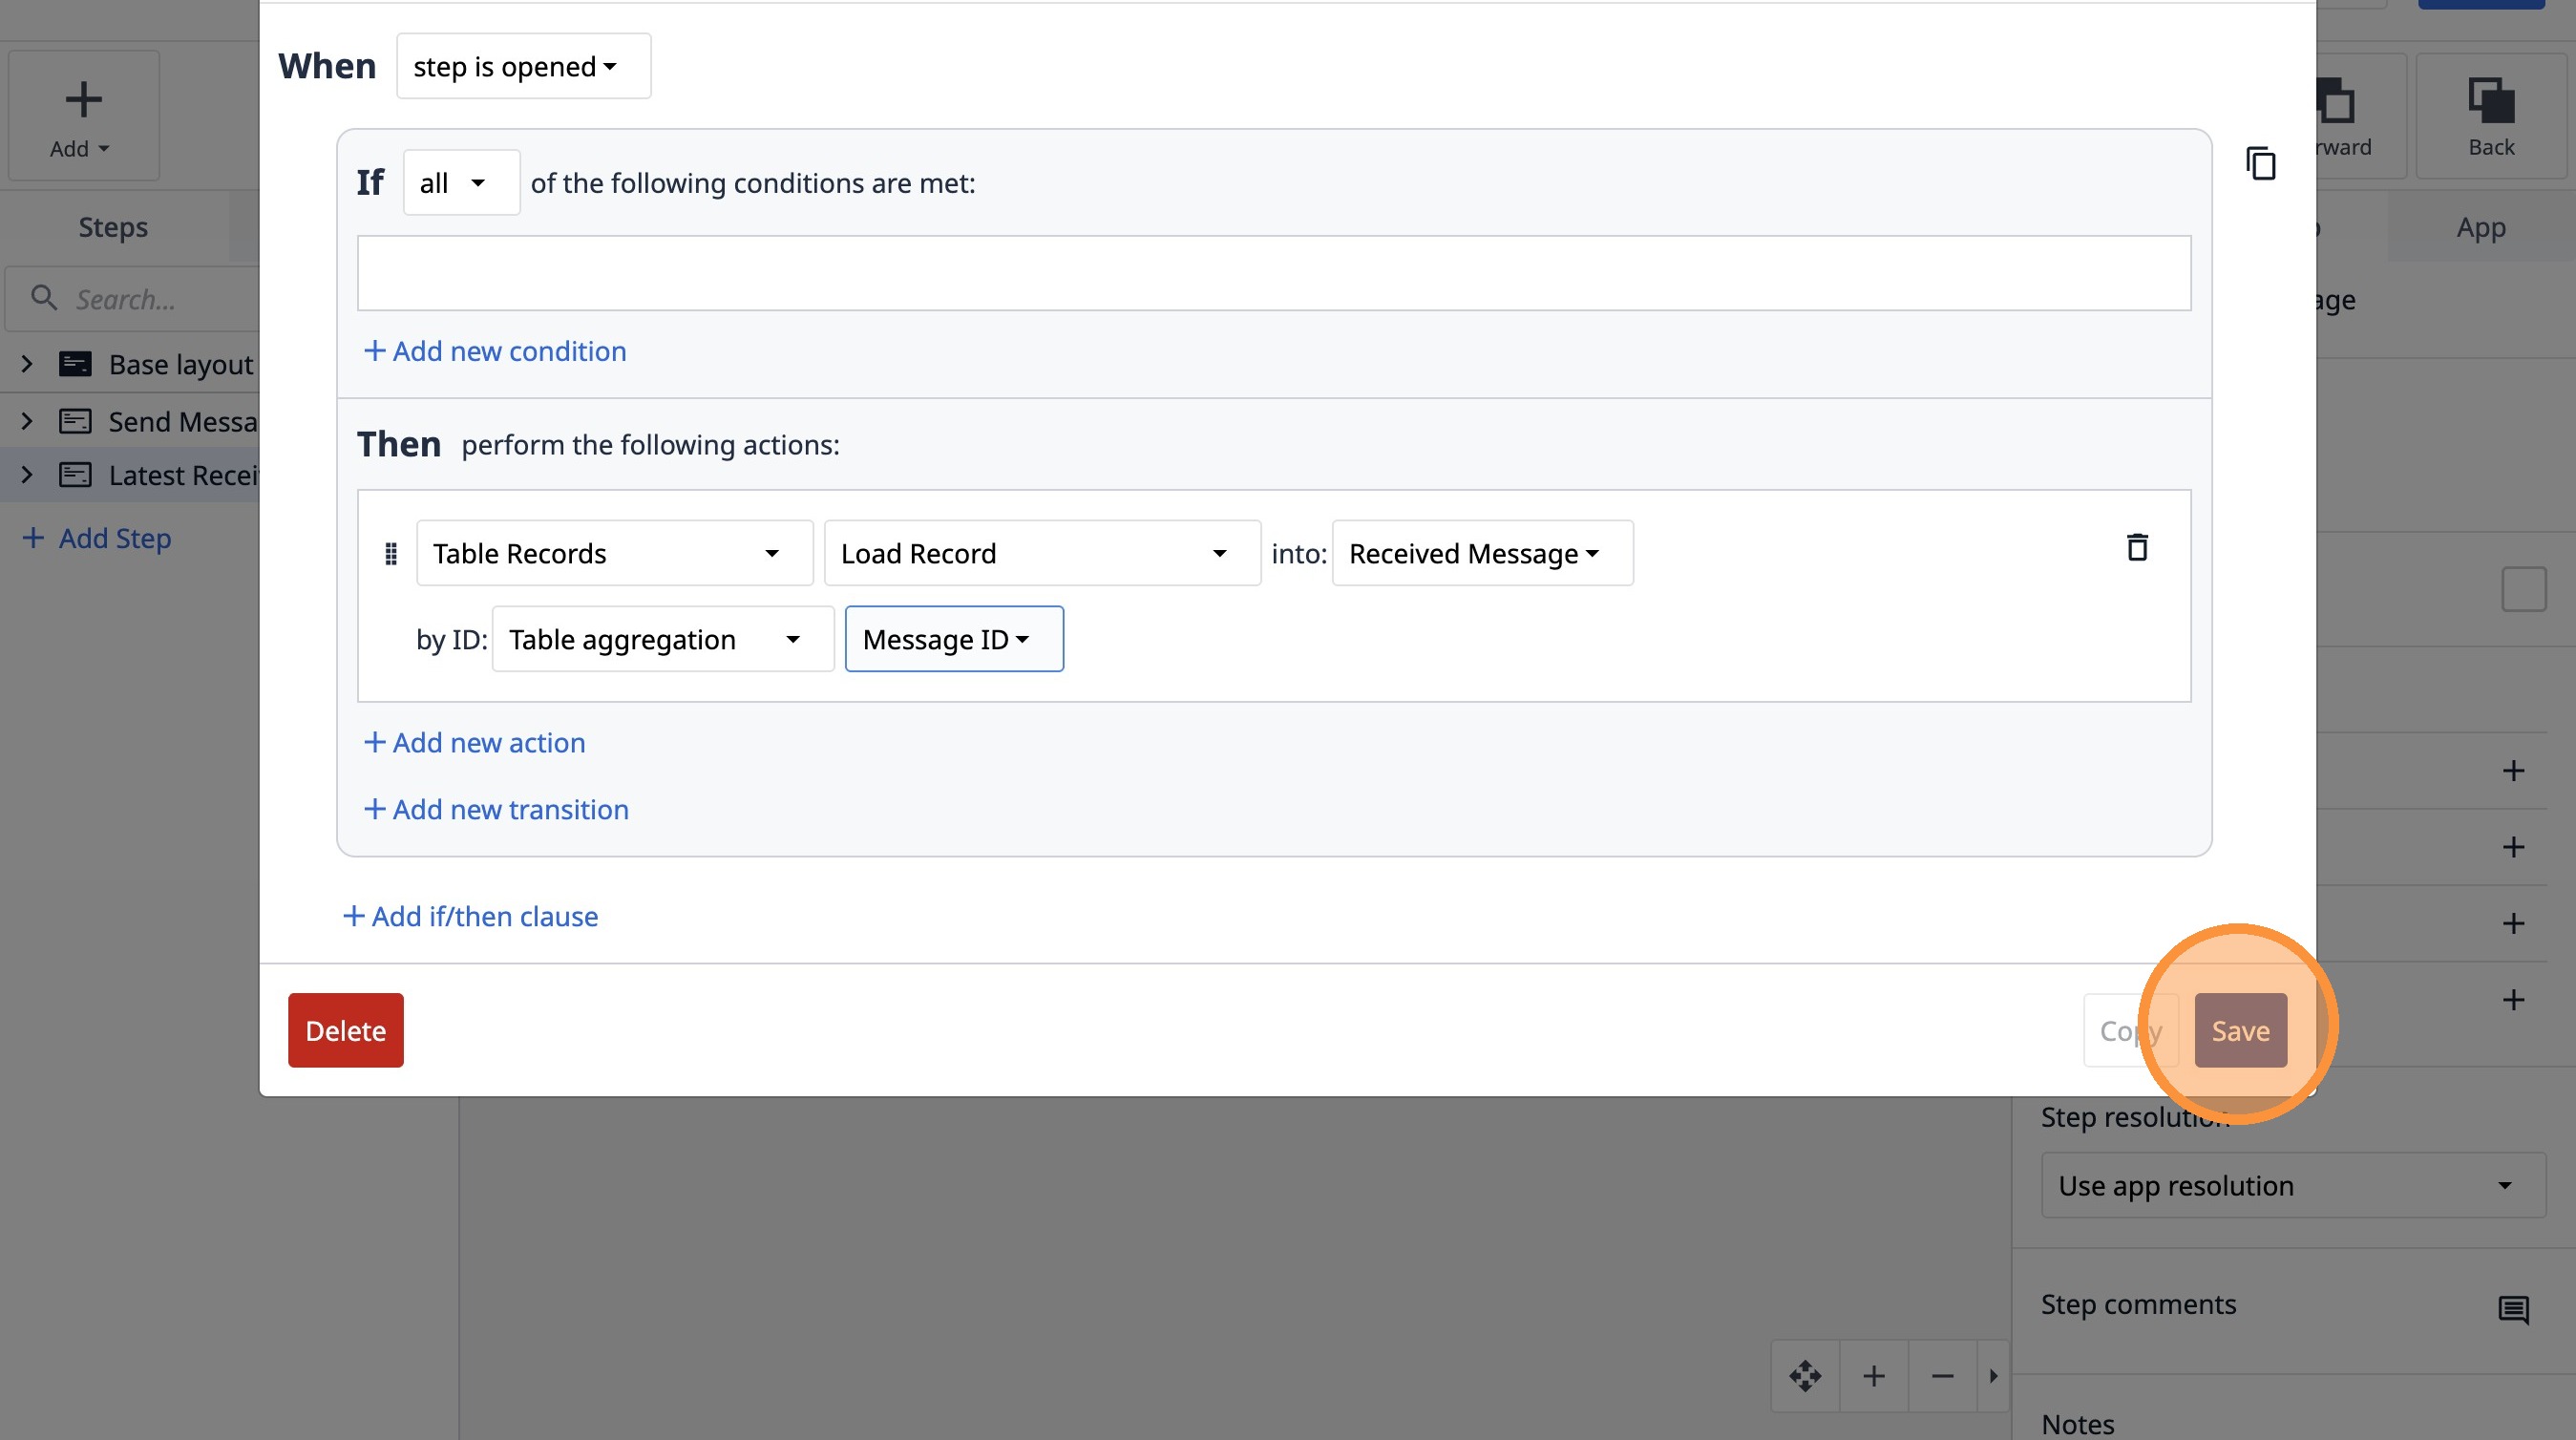
Task: Click the Back toolbar icon
Action: coord(2490,115)
